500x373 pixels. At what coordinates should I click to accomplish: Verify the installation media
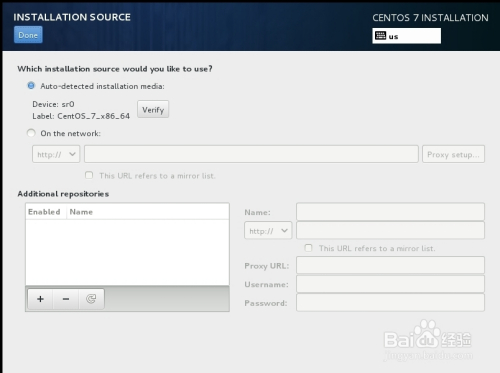[153, 109]
